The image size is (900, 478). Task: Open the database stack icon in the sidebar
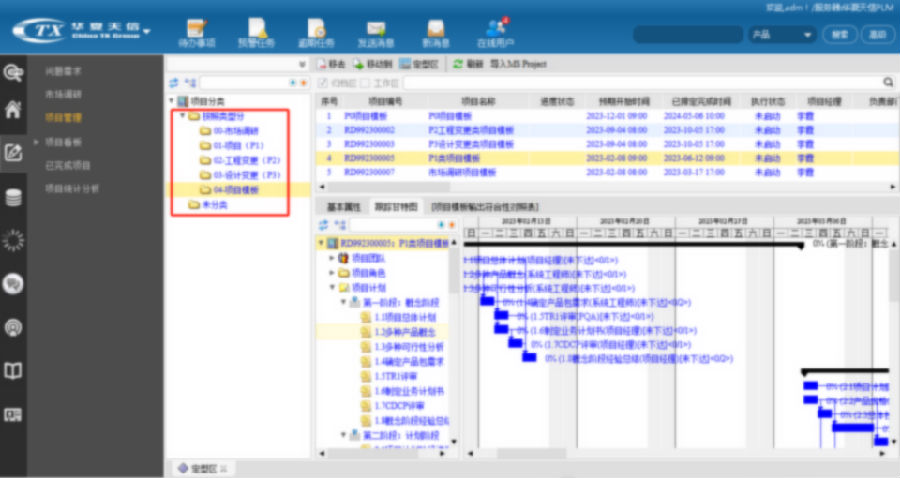pos(13,197)
